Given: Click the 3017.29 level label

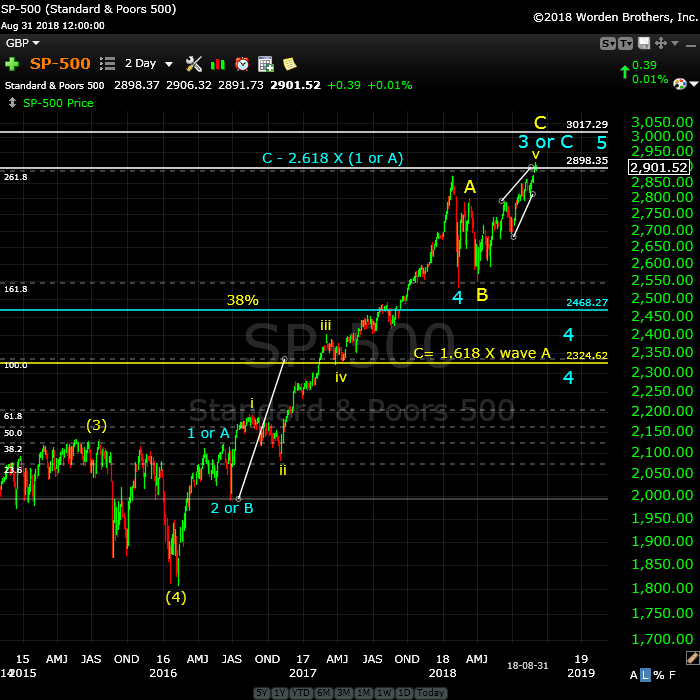Looking at the screenshot, I should click(x=587, y=125).
